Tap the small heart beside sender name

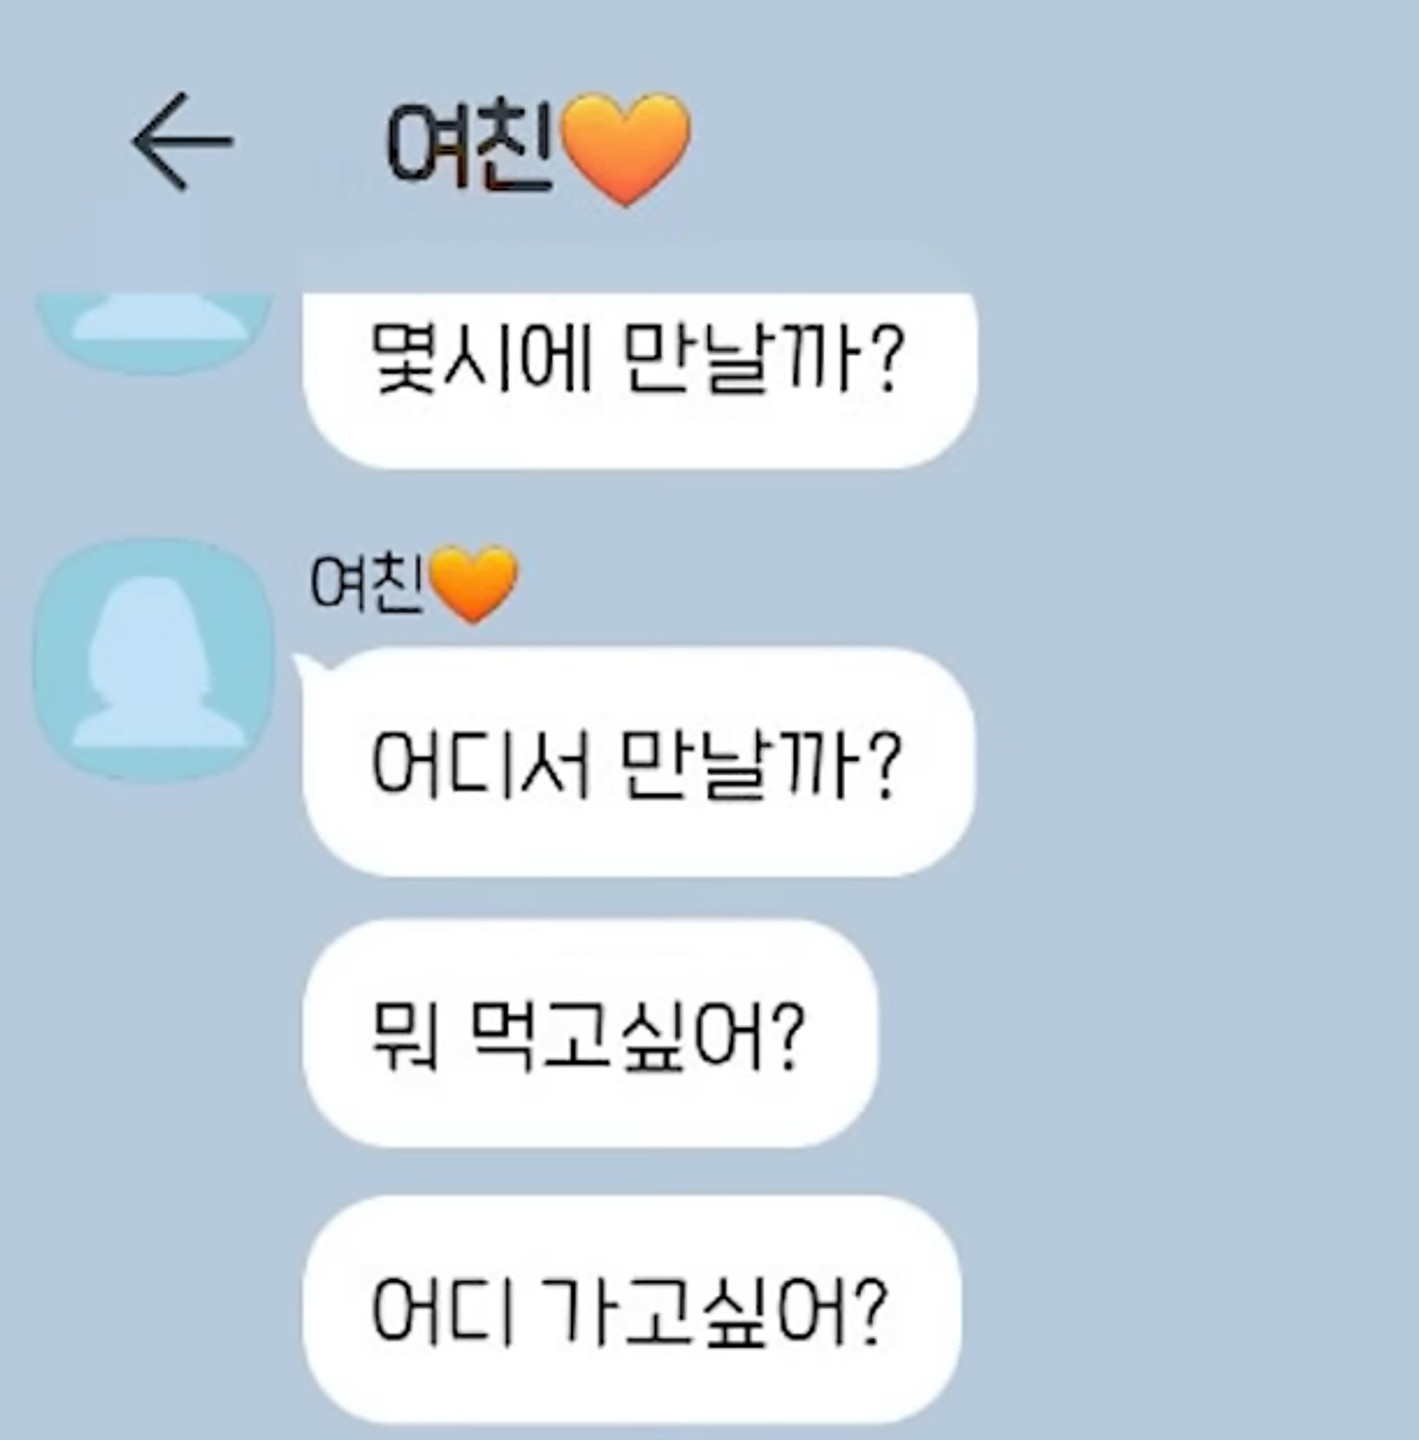tap(473, 585)
